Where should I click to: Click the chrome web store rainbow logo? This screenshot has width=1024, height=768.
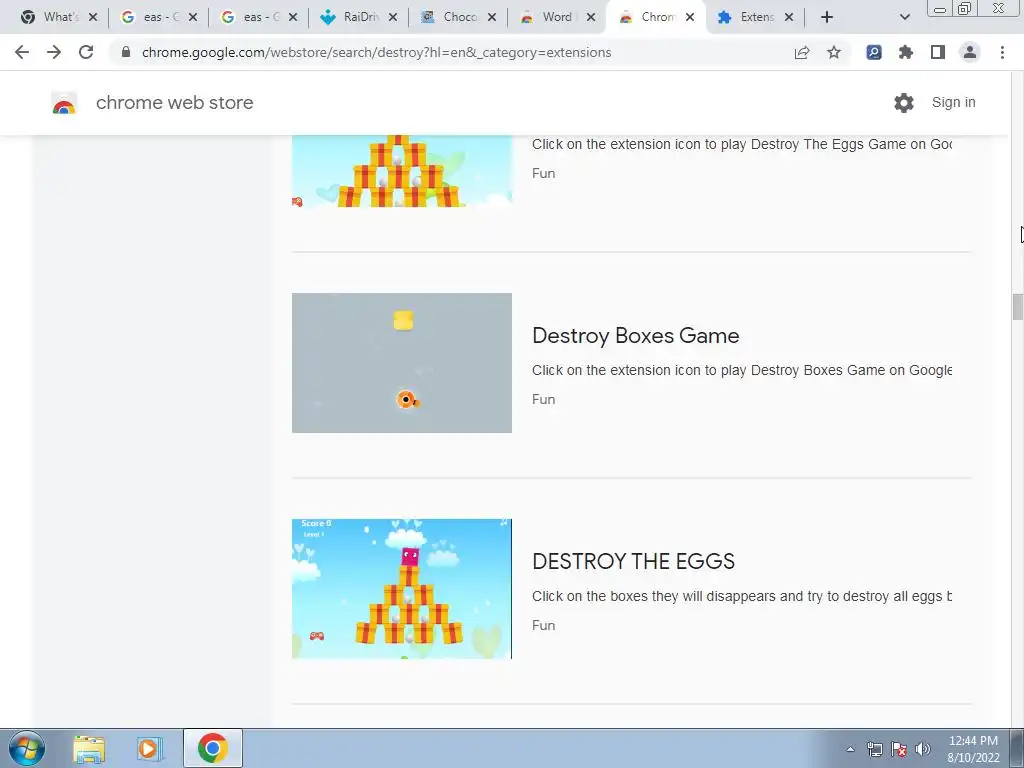tap(64, 103)
